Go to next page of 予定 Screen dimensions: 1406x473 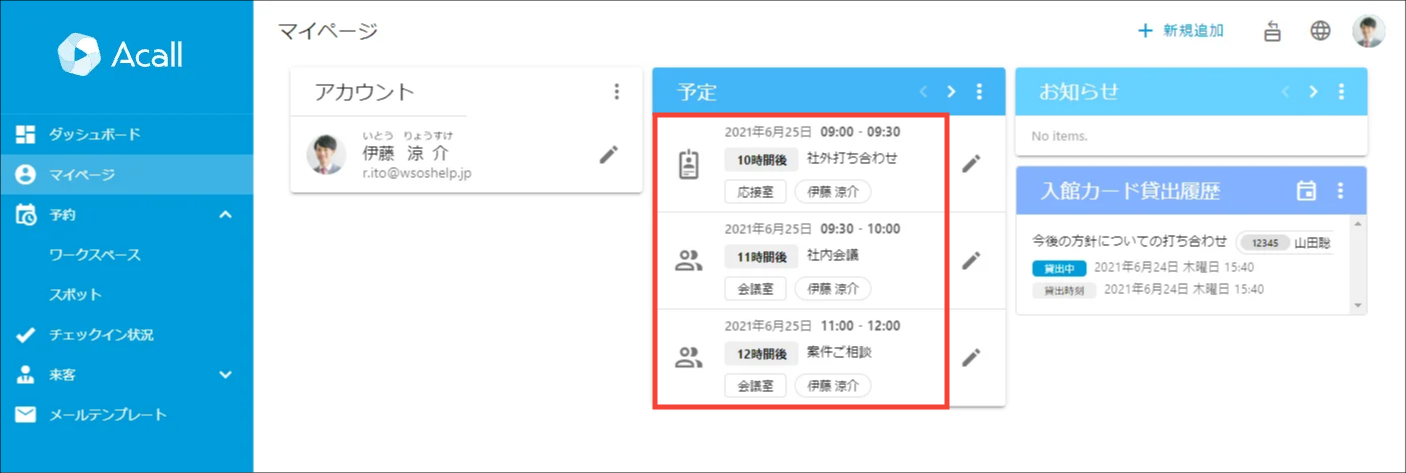point(951,92)
